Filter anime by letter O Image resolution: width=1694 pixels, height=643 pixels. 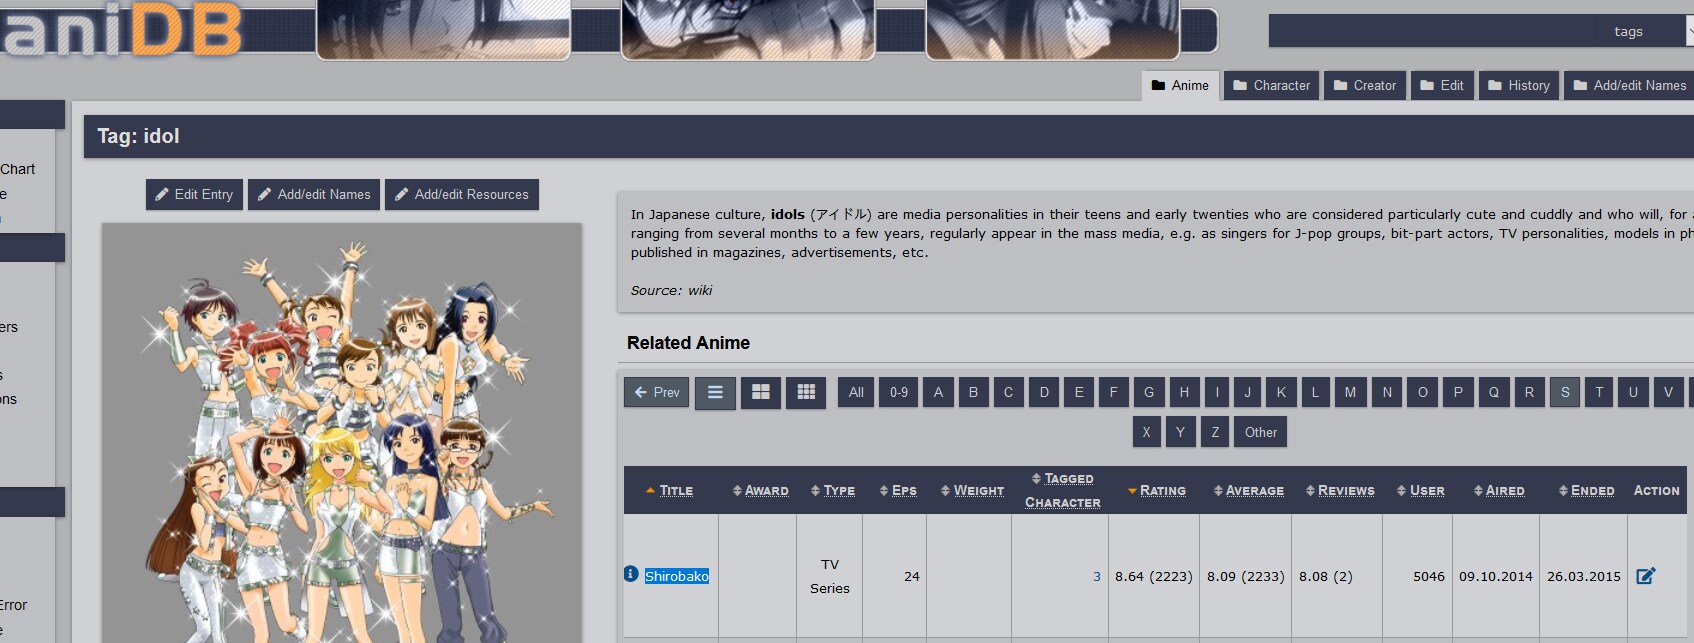(1423, 392)
